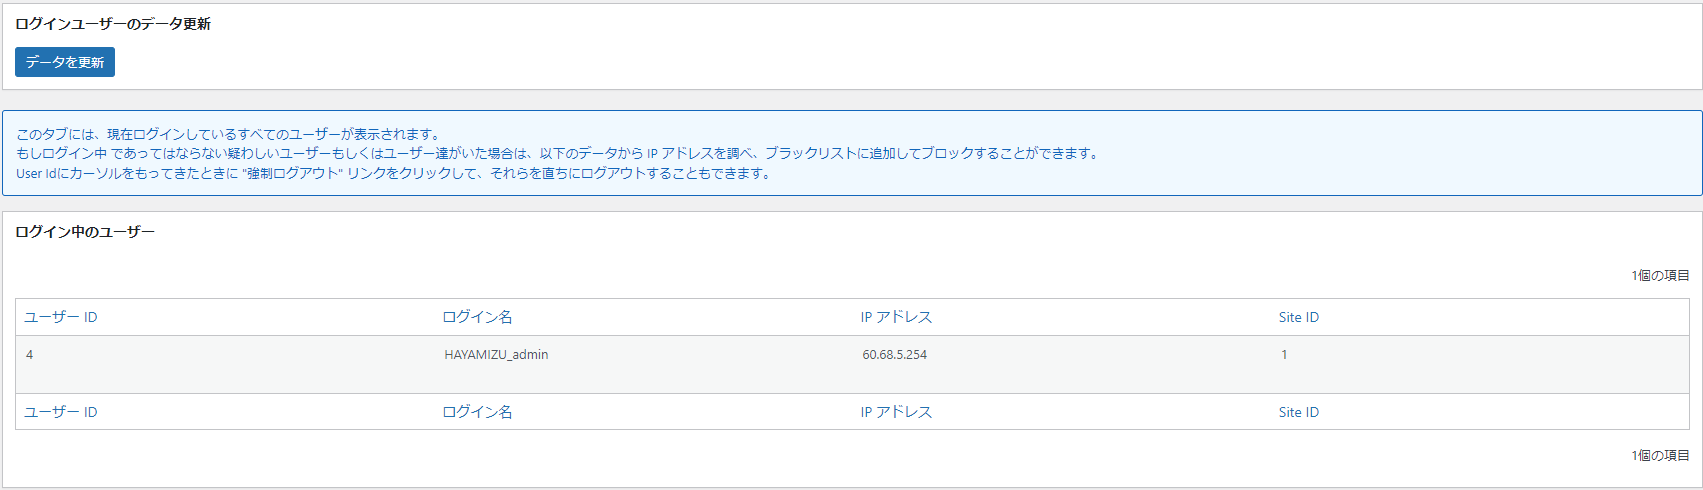Click the 1個の項目 count above the table
Screen dimensions: 1703x490
tap(1660, 275)
